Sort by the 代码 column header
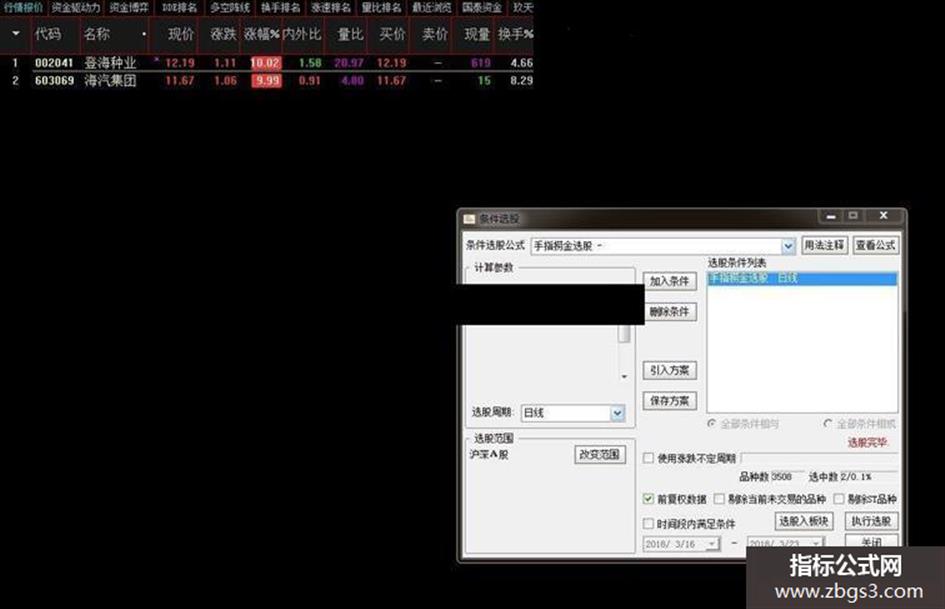945x609 pixels. click(x=48, y=34)
